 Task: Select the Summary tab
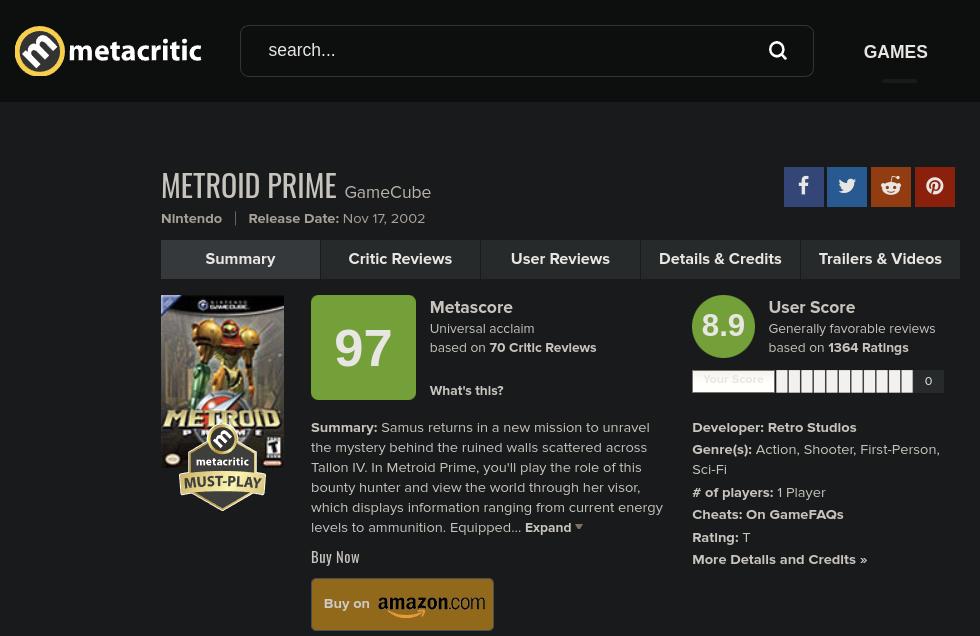[240, 259]
